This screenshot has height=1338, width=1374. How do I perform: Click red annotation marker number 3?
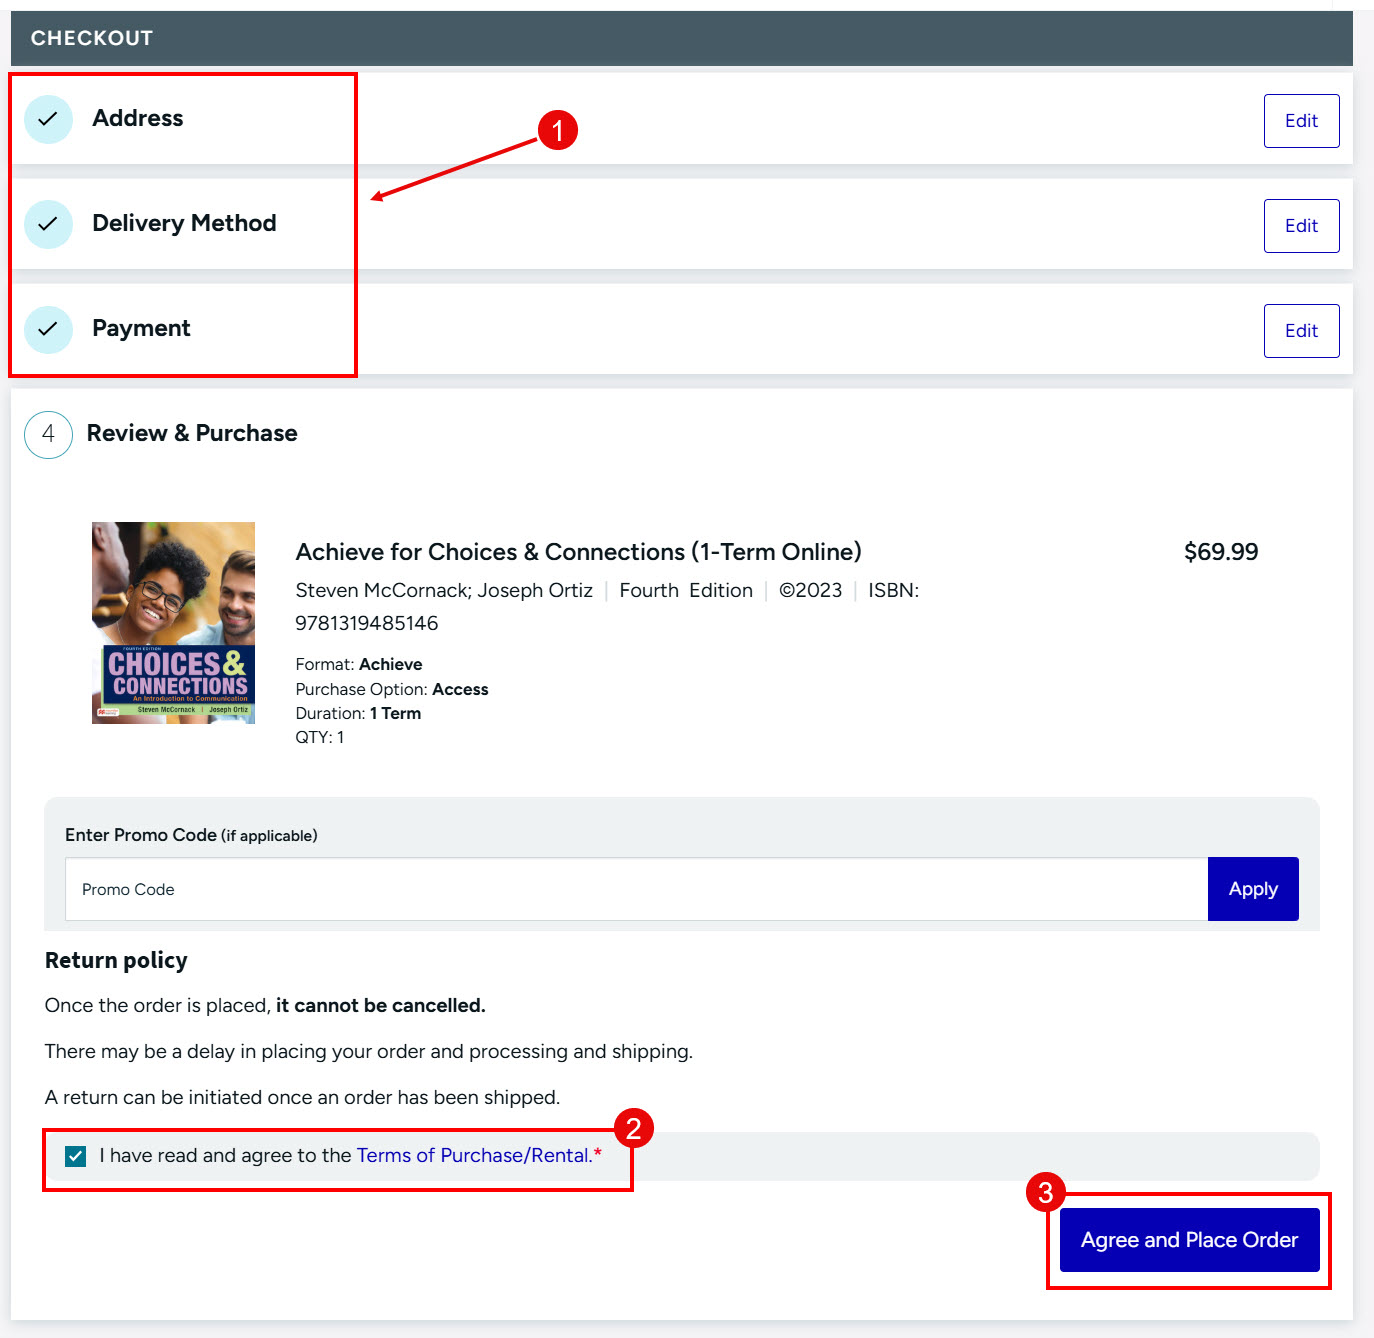[1045, 1192]
